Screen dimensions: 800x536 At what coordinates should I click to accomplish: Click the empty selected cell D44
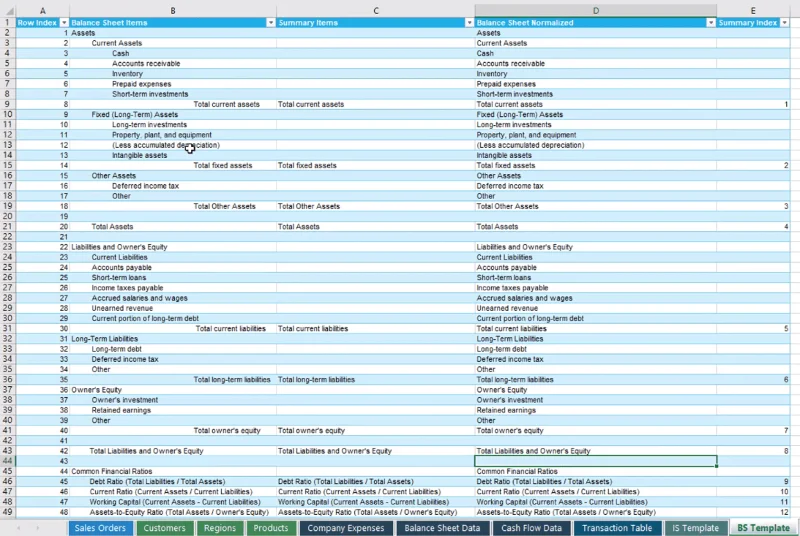[595, 461]
